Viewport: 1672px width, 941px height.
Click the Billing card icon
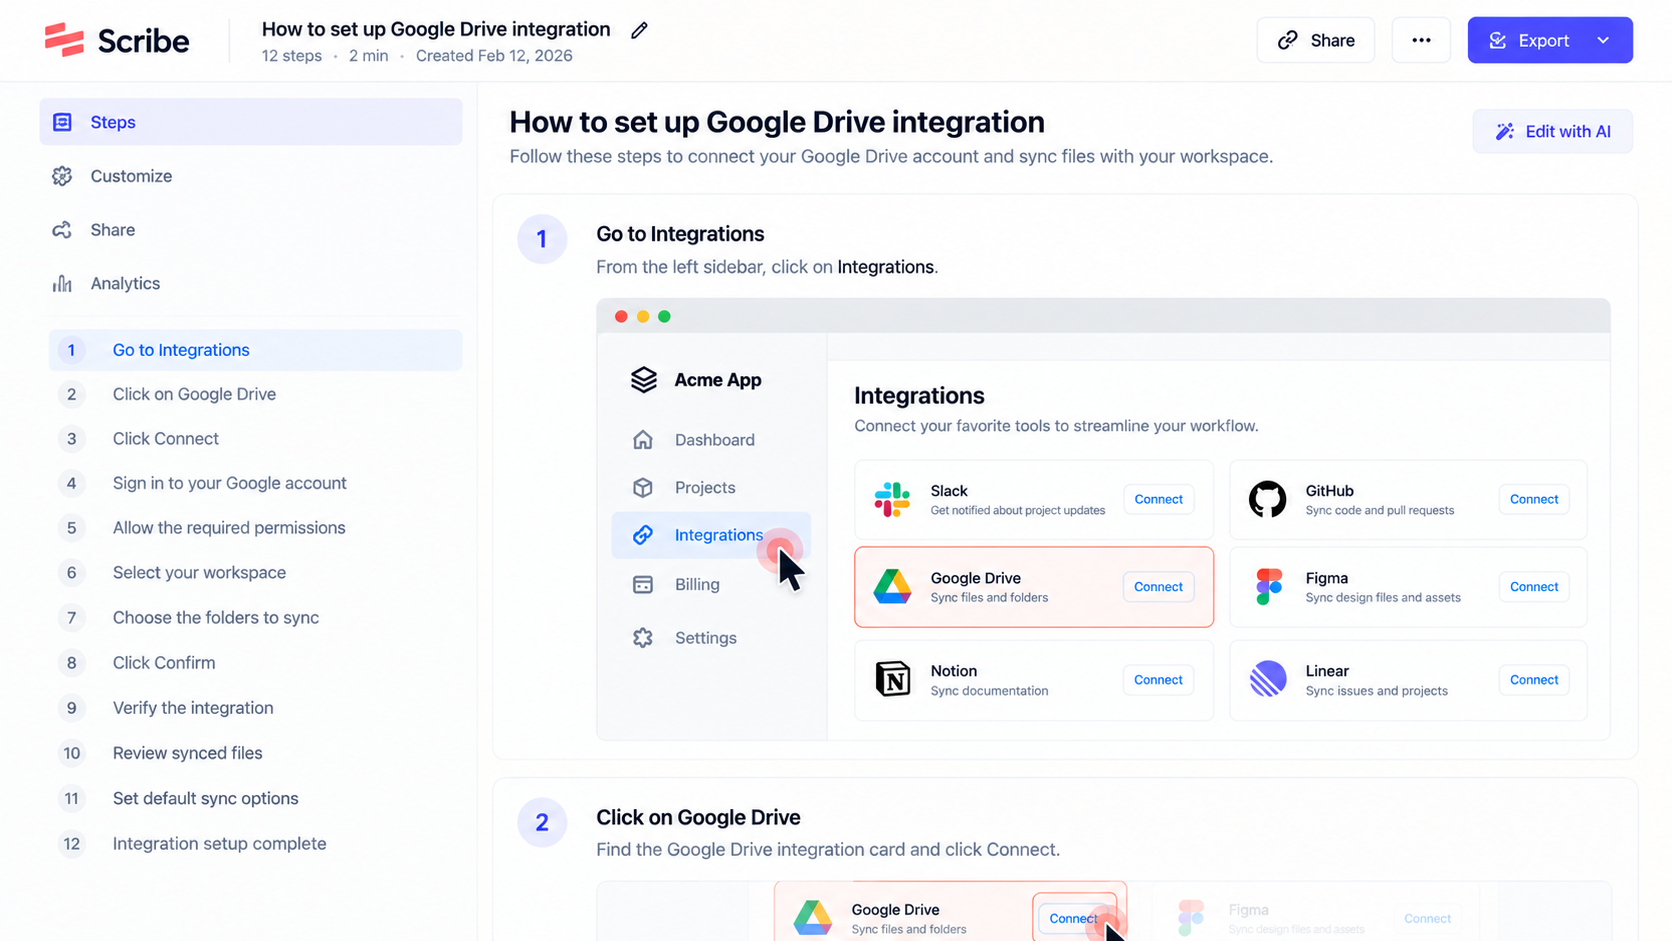tap(643, 585)
